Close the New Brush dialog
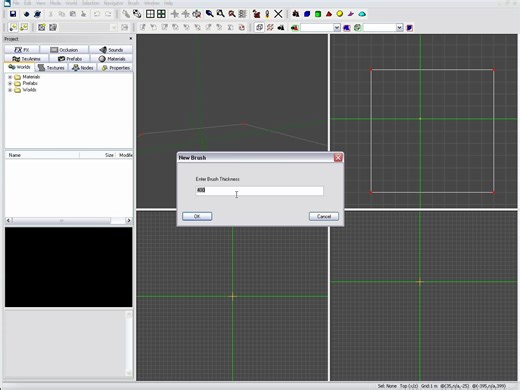520x390 pixels. pyautogui.click(x=338, y=157)
